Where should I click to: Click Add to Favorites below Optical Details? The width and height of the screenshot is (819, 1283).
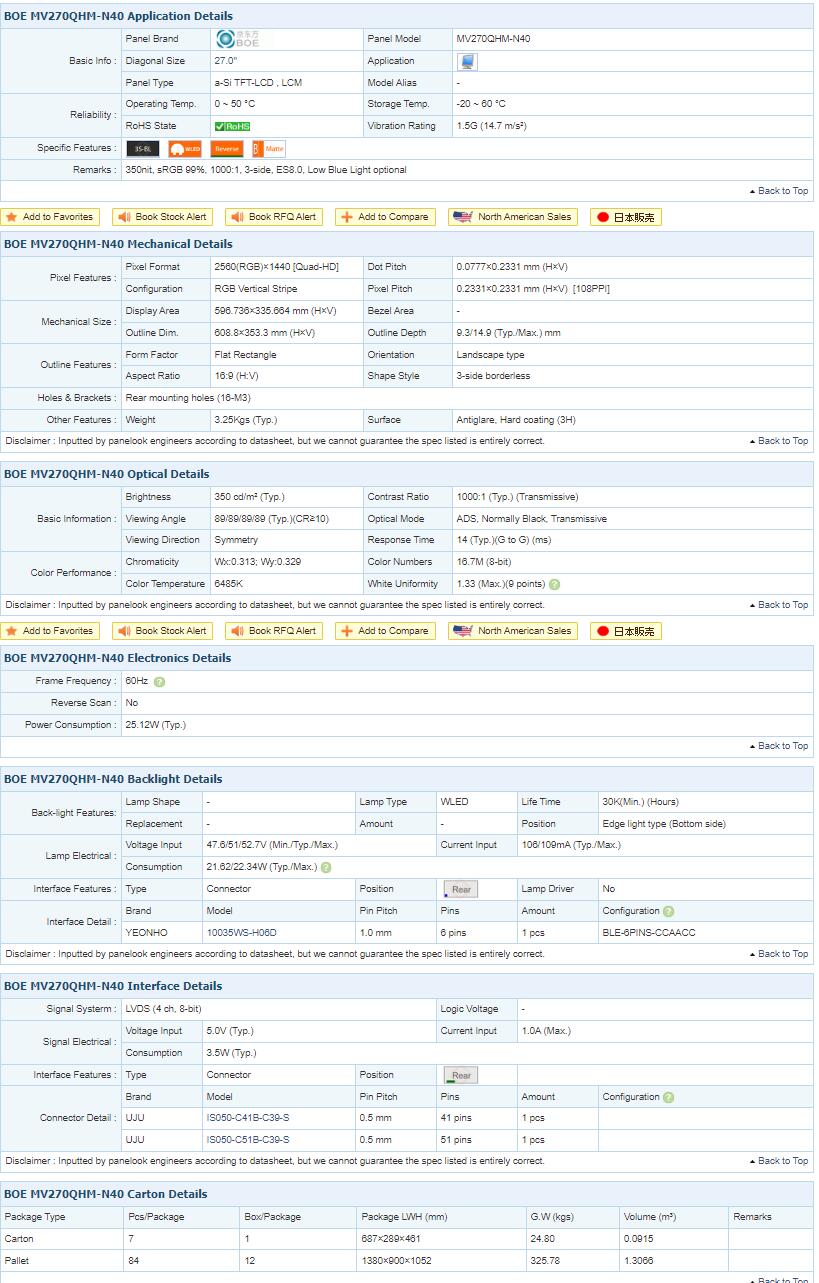point(49,631)
